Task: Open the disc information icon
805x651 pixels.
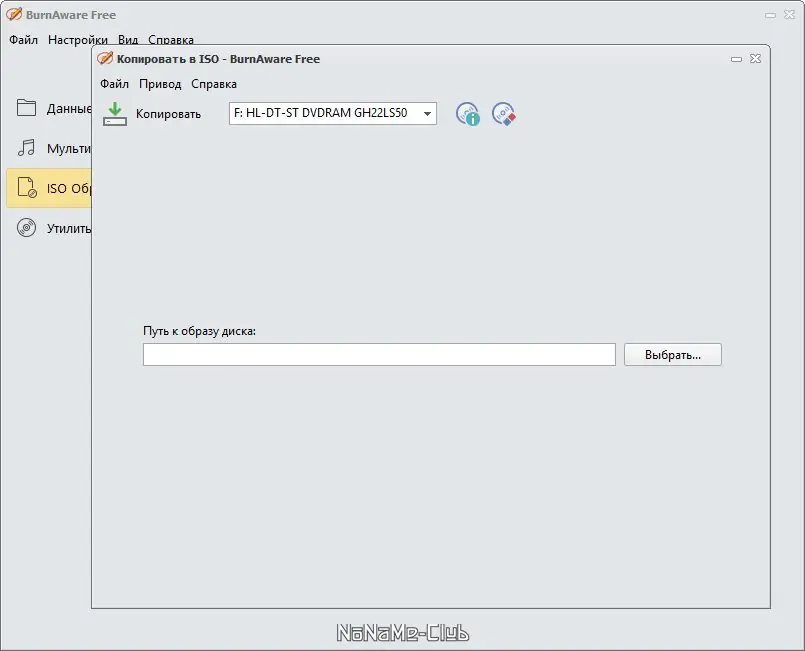Action: coord(468,114)
